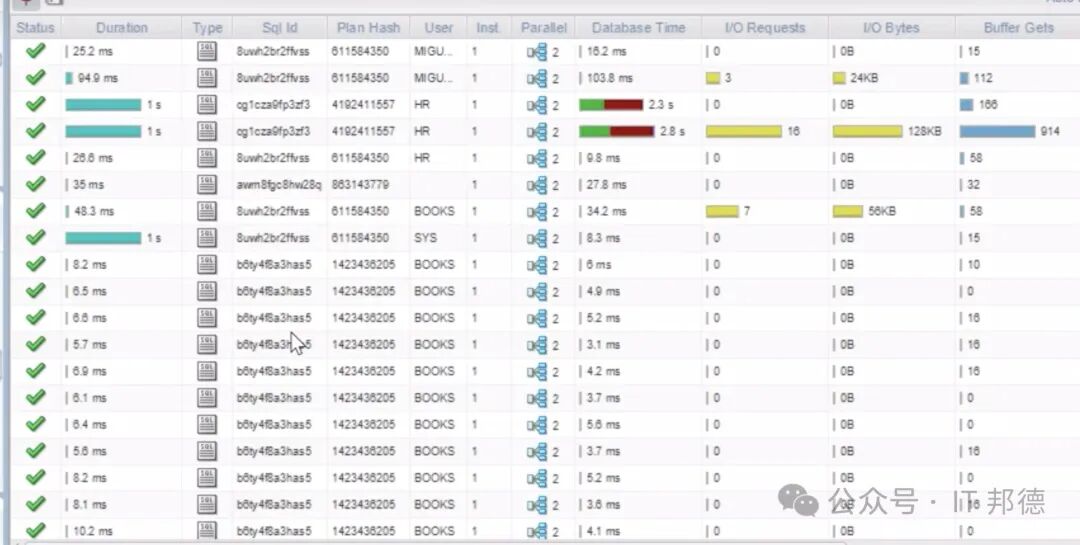This screenshot has width=1080, height=545.
Task: Click the Inst. column header
Action: pyautogui.click(x=488, y=28)
